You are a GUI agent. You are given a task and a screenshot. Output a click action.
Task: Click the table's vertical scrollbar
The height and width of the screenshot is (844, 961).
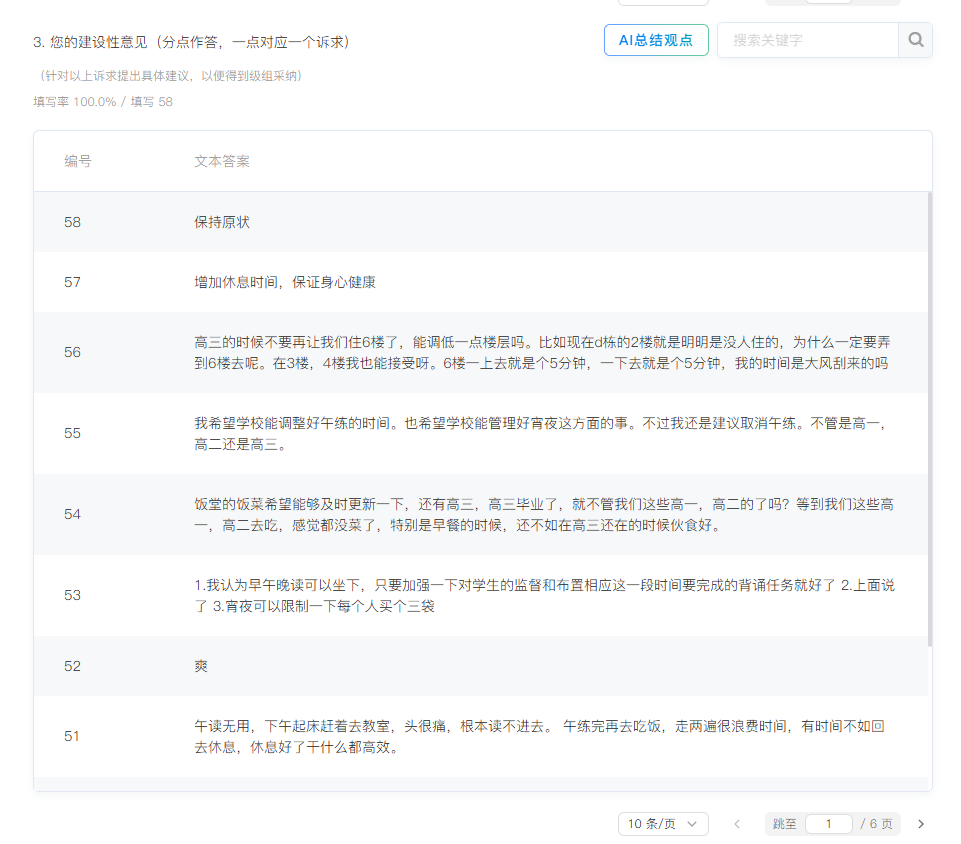point(930,419)
